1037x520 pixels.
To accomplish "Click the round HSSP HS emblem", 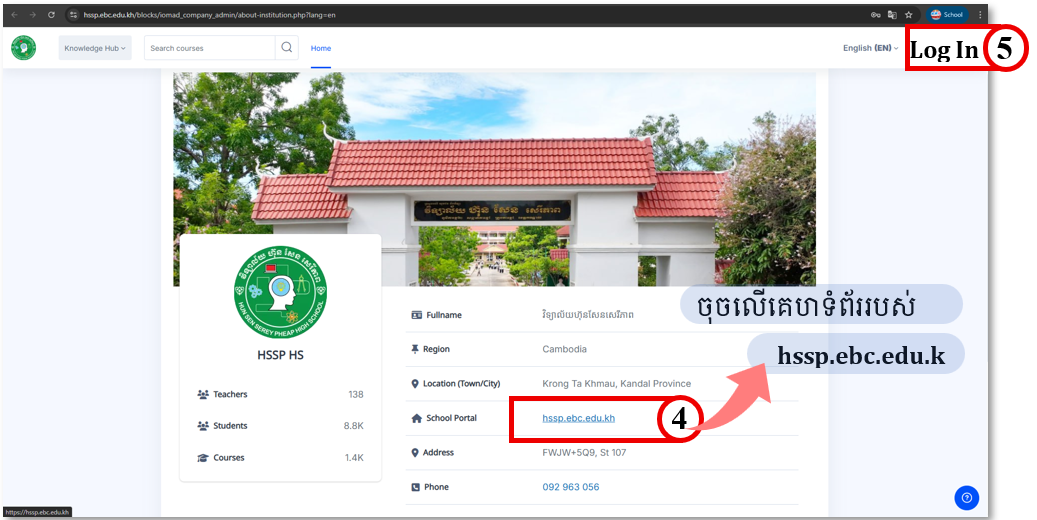I will (280, 290).
